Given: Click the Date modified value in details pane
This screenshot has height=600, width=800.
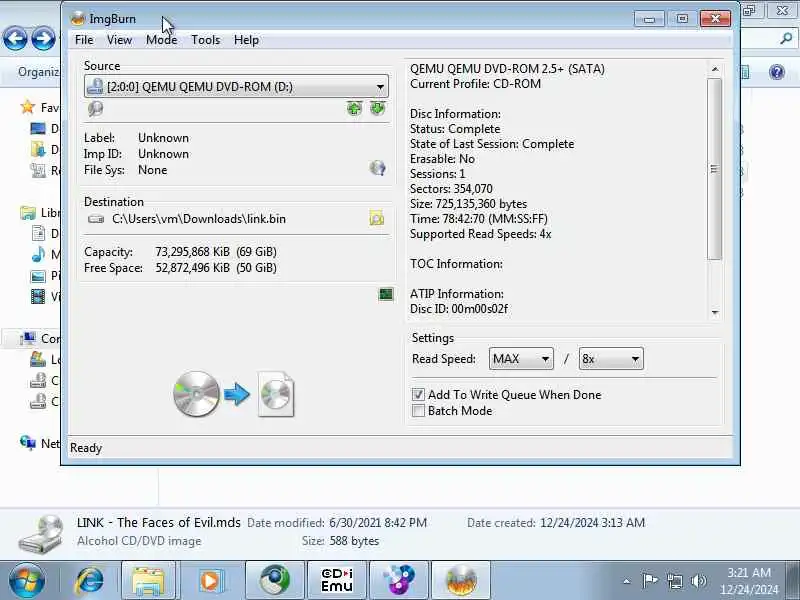Looking at the screenshot, I should (x=378, y=522).
